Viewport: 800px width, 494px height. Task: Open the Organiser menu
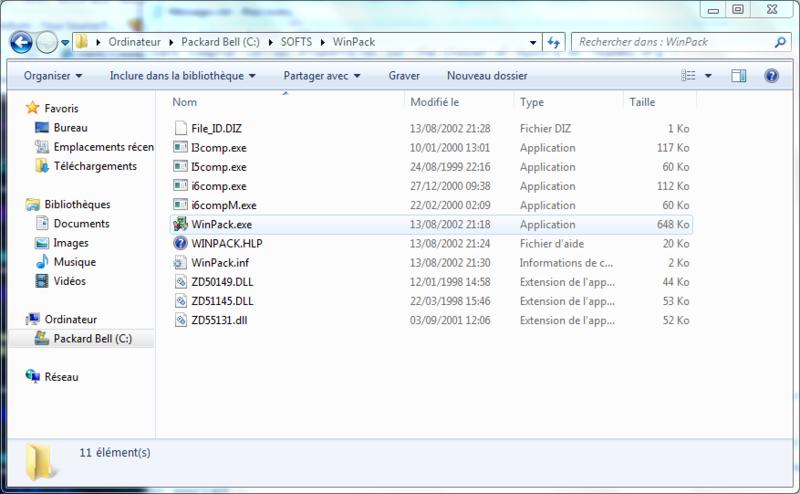(53, 76)
